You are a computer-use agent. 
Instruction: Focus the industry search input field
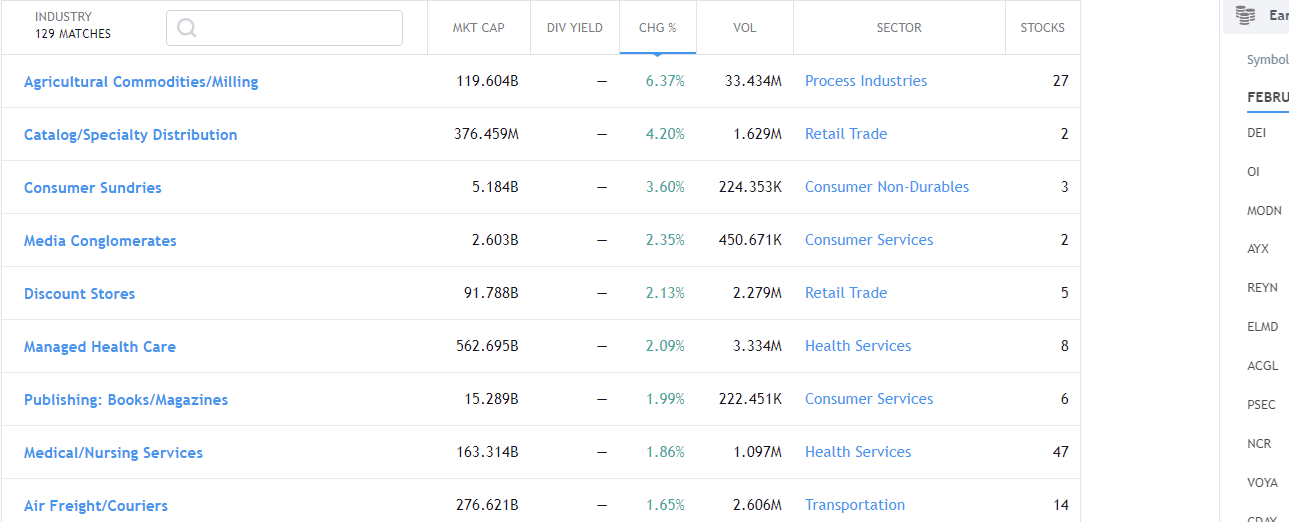pyautogui.click(x=284, y=28)
